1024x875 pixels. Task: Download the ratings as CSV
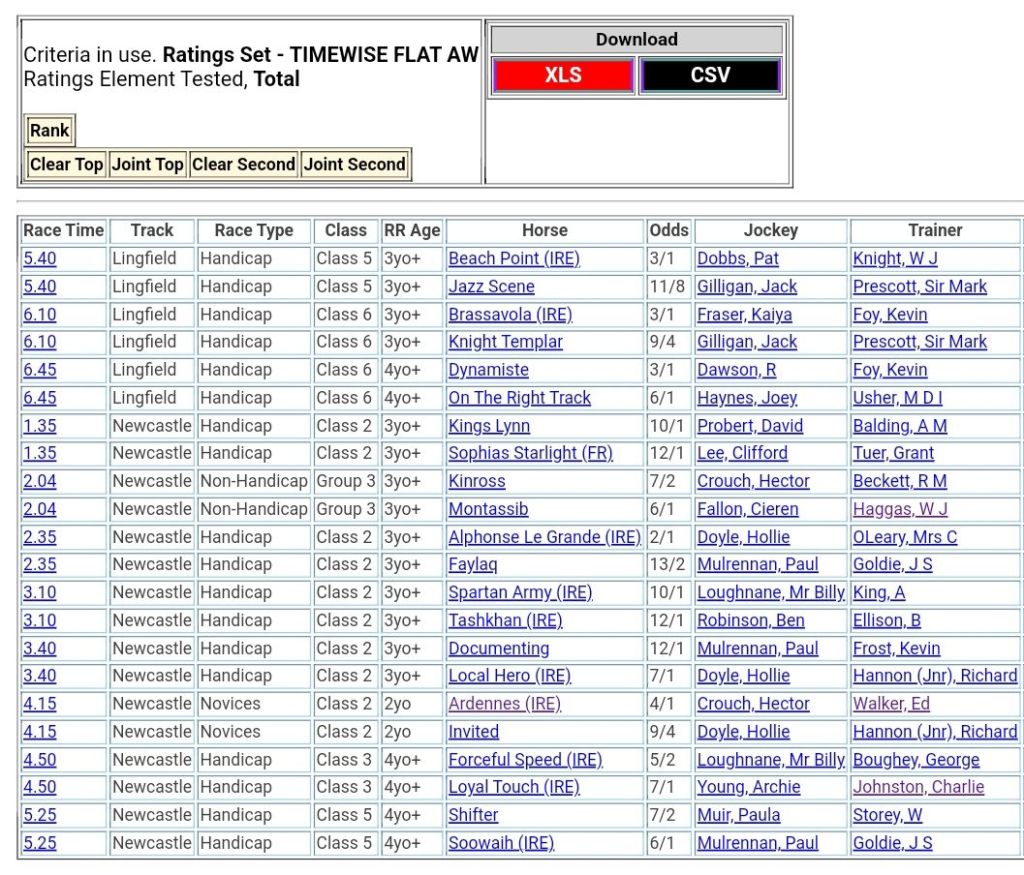710,76
